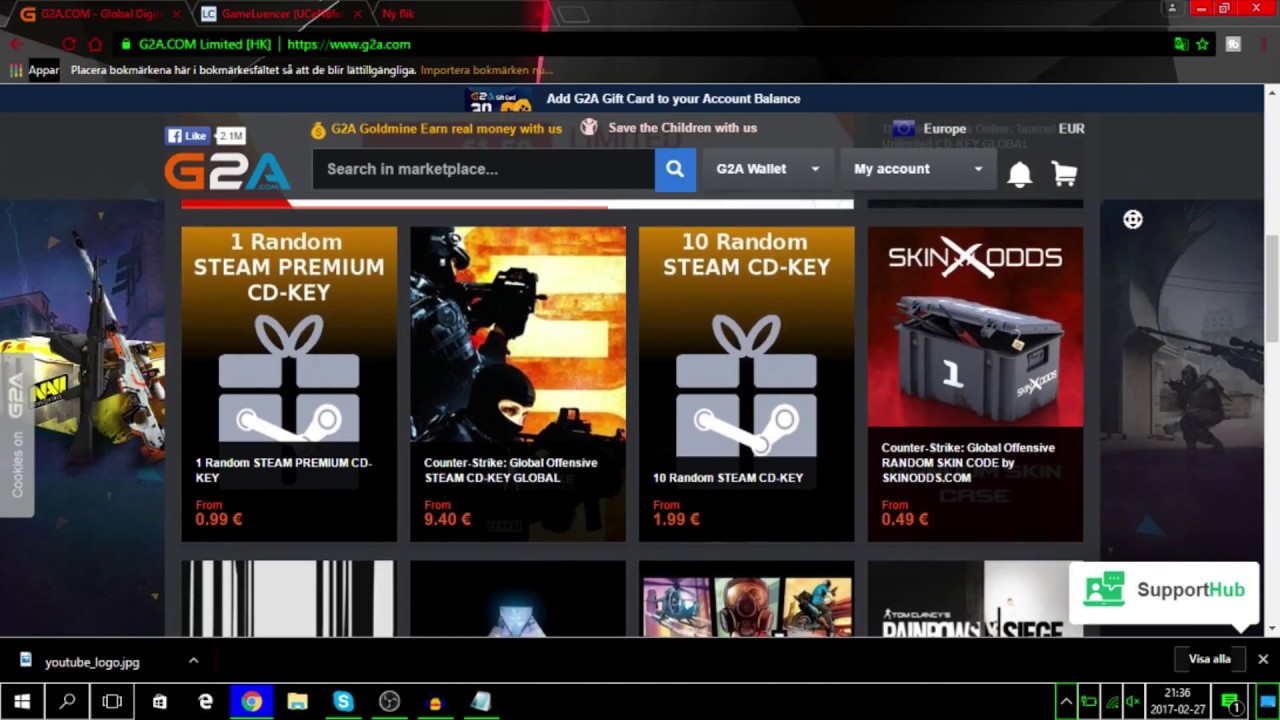Click the volume icon in system tray

pyautogui.click(x=1134, y=702)
